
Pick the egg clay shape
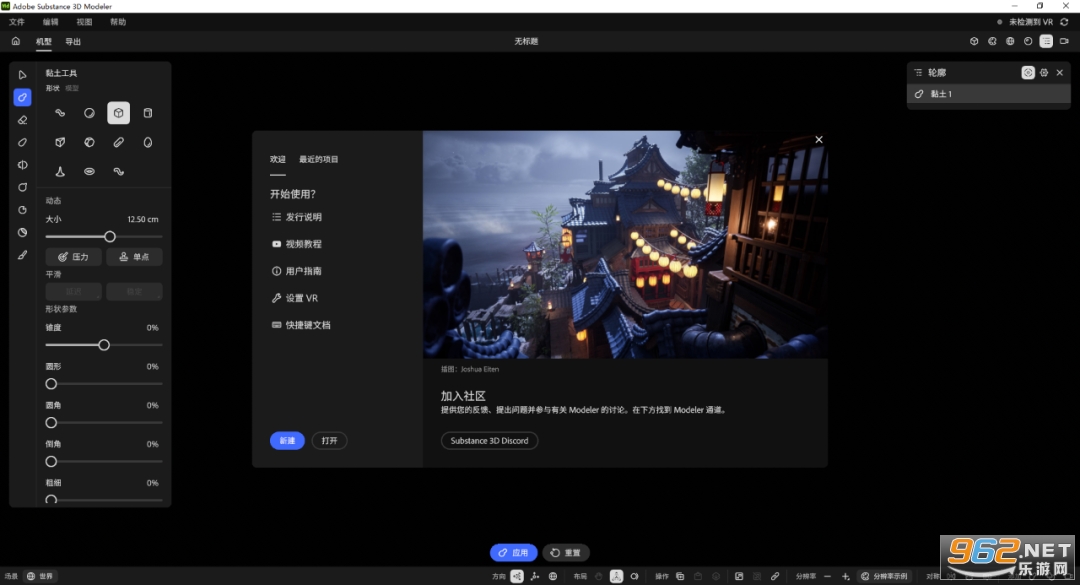point(147,143)
